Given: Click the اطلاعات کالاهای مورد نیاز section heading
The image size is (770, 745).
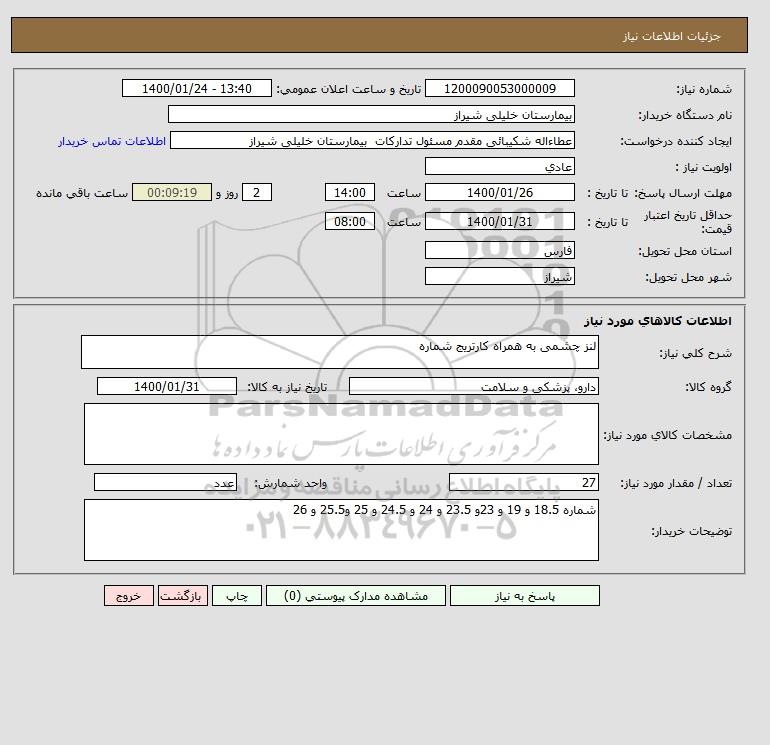Looking at the screenshot, I should 658,321.
